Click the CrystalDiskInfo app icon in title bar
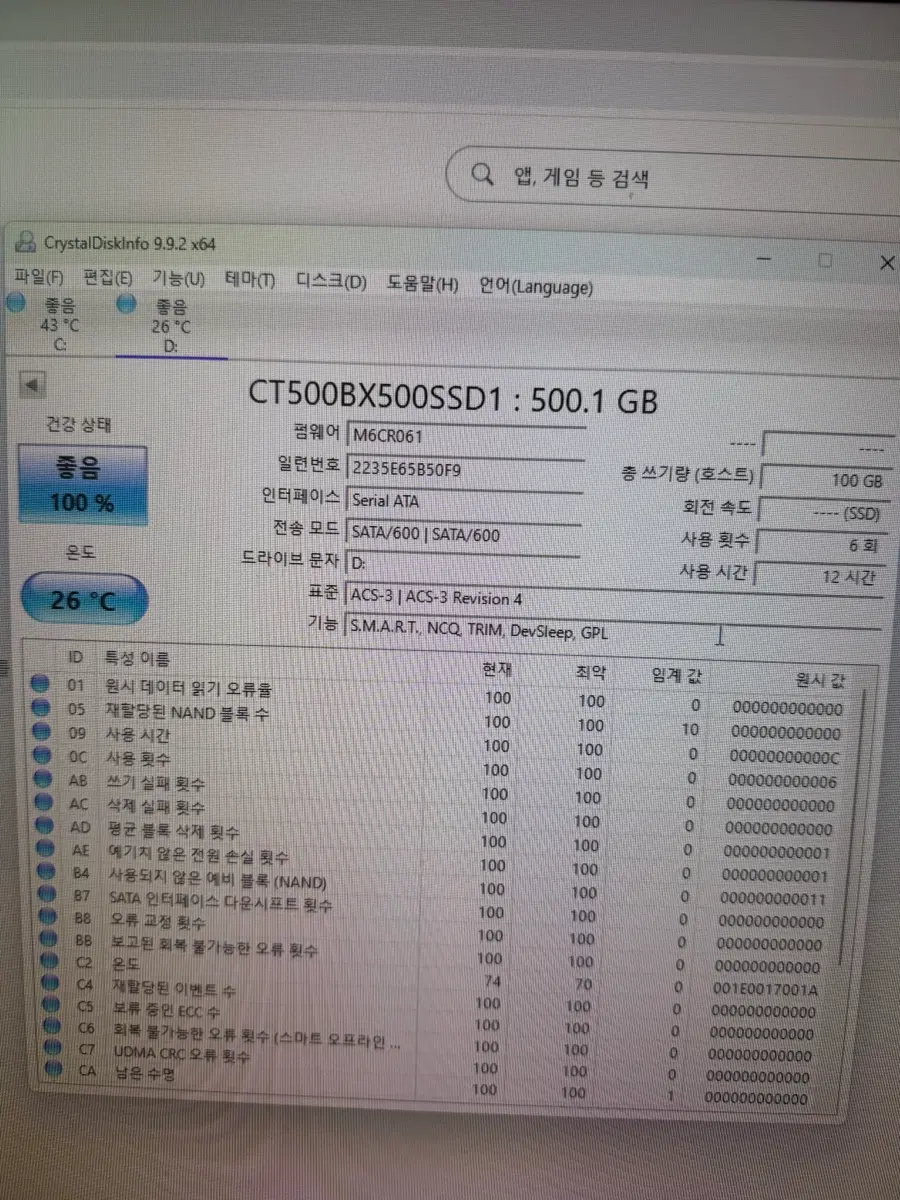The image size is (900, 1200). tap(24, 241)
